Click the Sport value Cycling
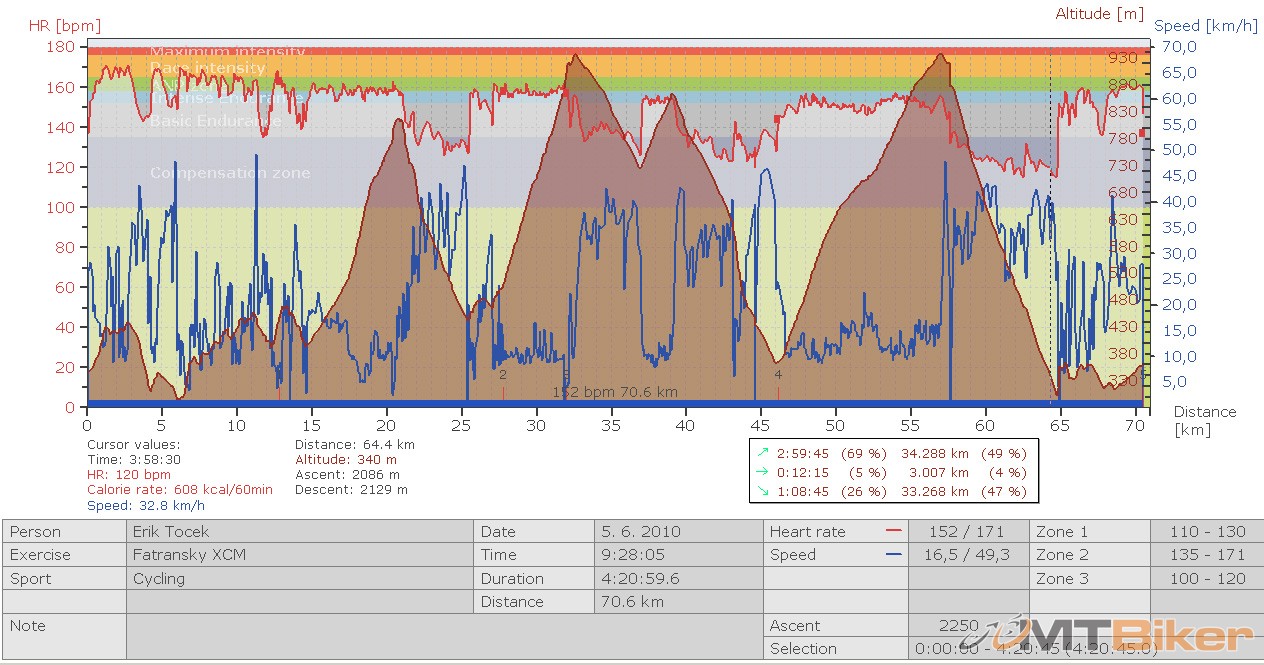1264x665 pixels. (x=299, y=579)
